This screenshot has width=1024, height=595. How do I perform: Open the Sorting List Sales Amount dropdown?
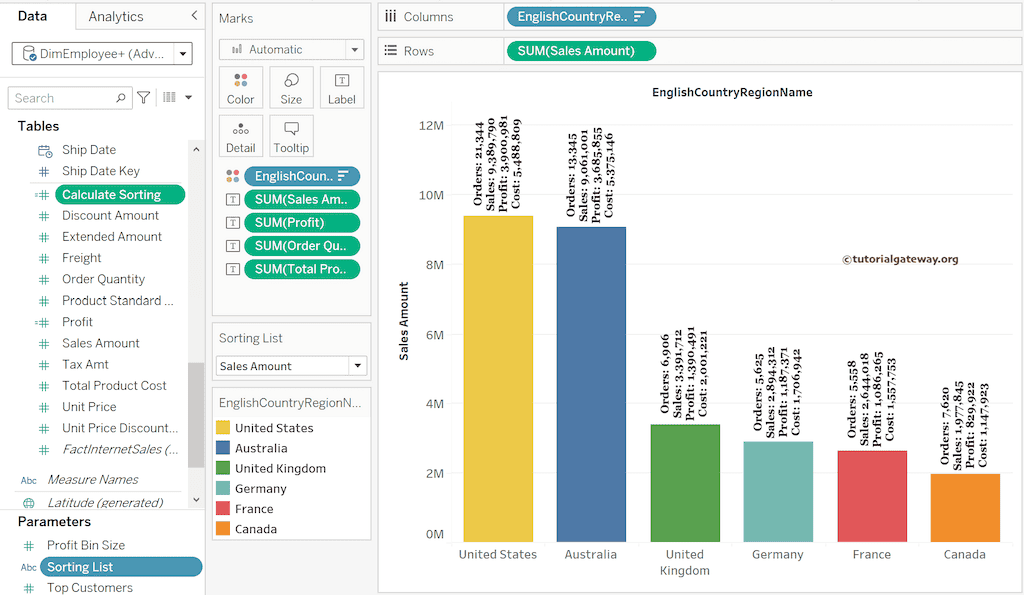[357, 366]
